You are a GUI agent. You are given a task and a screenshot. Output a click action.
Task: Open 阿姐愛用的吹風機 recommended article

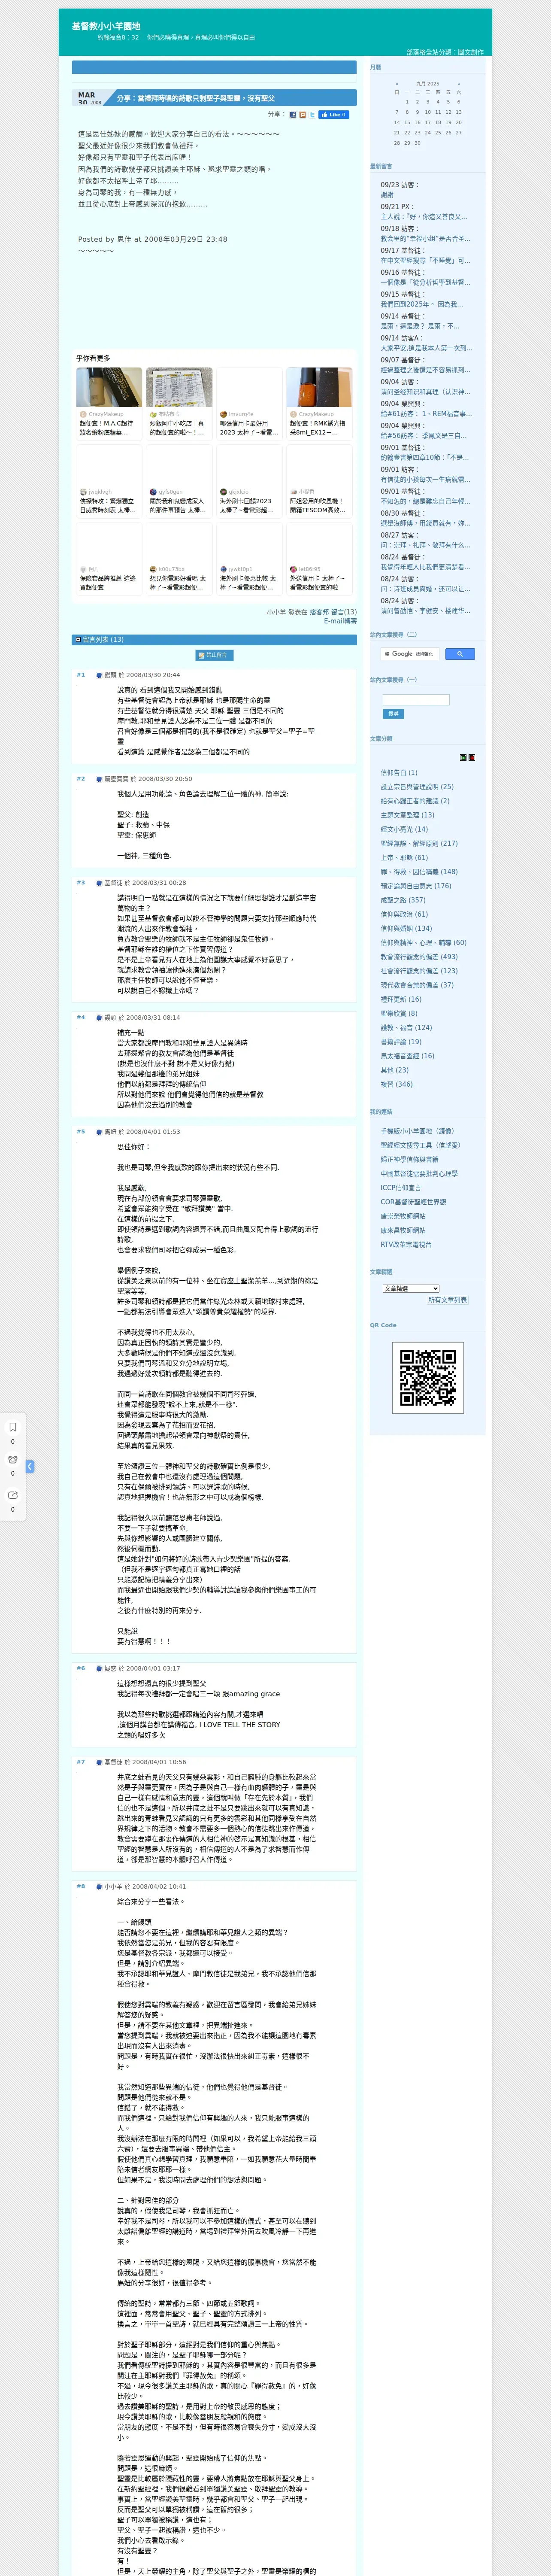tap(319, 506)
